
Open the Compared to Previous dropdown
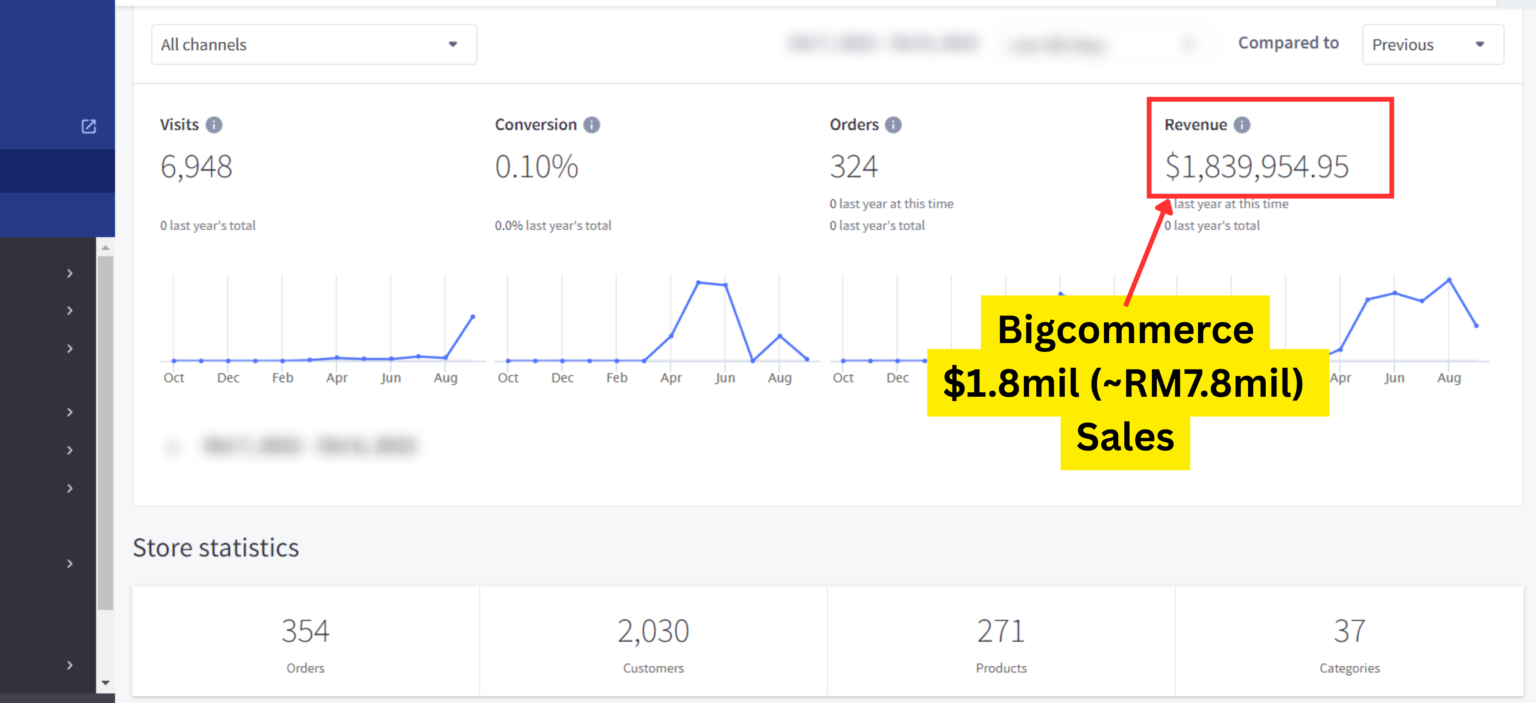pyautogui.click(x=1432, y=45)
